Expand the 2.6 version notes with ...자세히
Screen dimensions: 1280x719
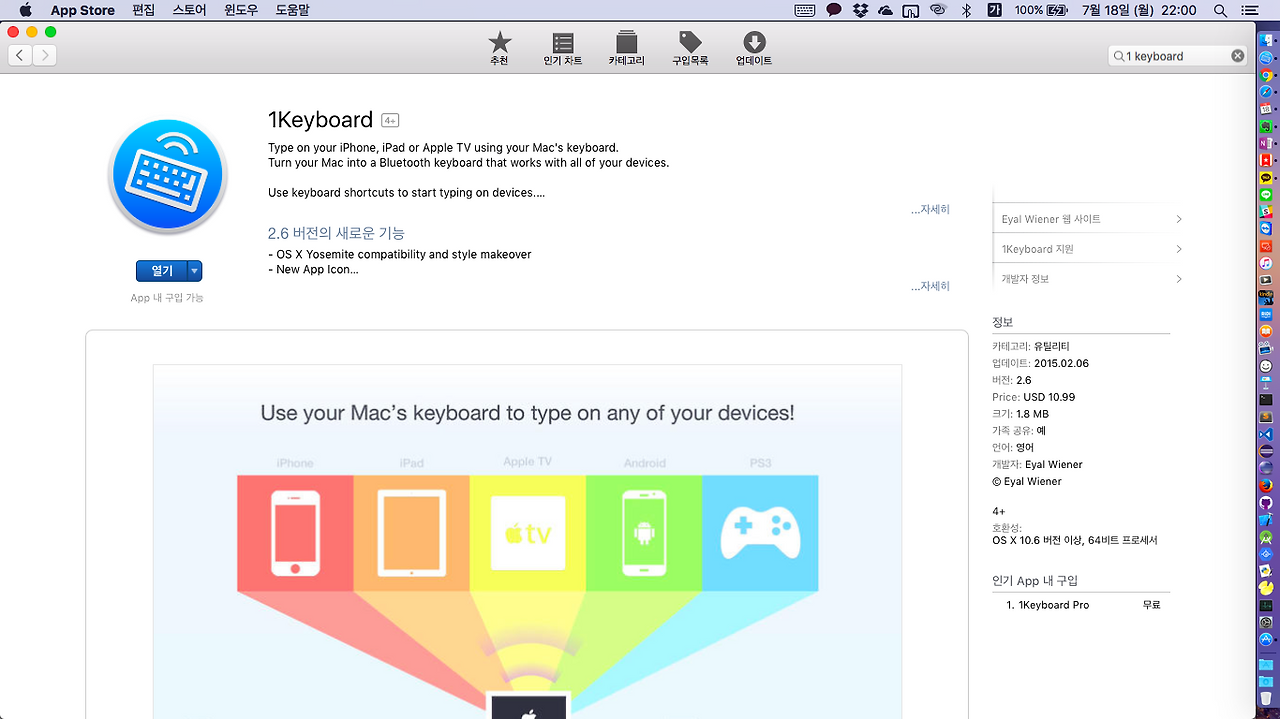(930, 286)
